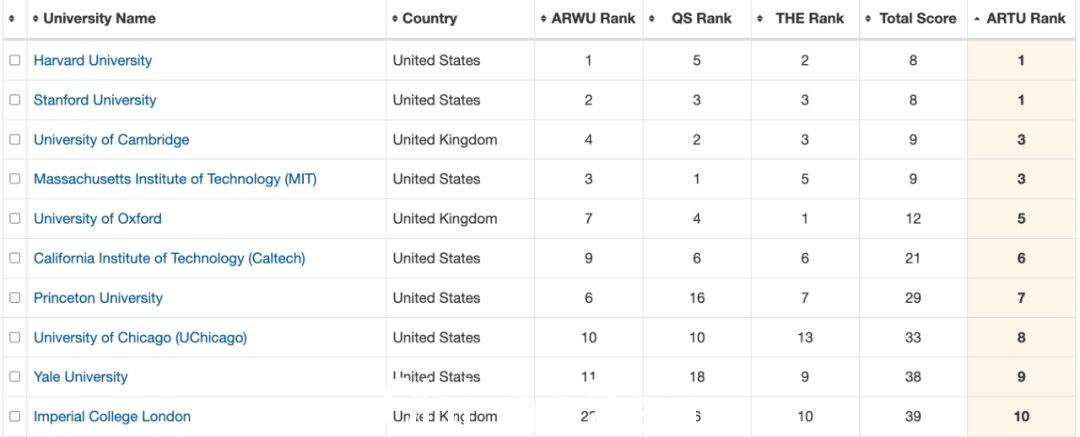Follow University of Chicago (UChicago) link
The image size is (1080, 437).
(x=141, y=338)
